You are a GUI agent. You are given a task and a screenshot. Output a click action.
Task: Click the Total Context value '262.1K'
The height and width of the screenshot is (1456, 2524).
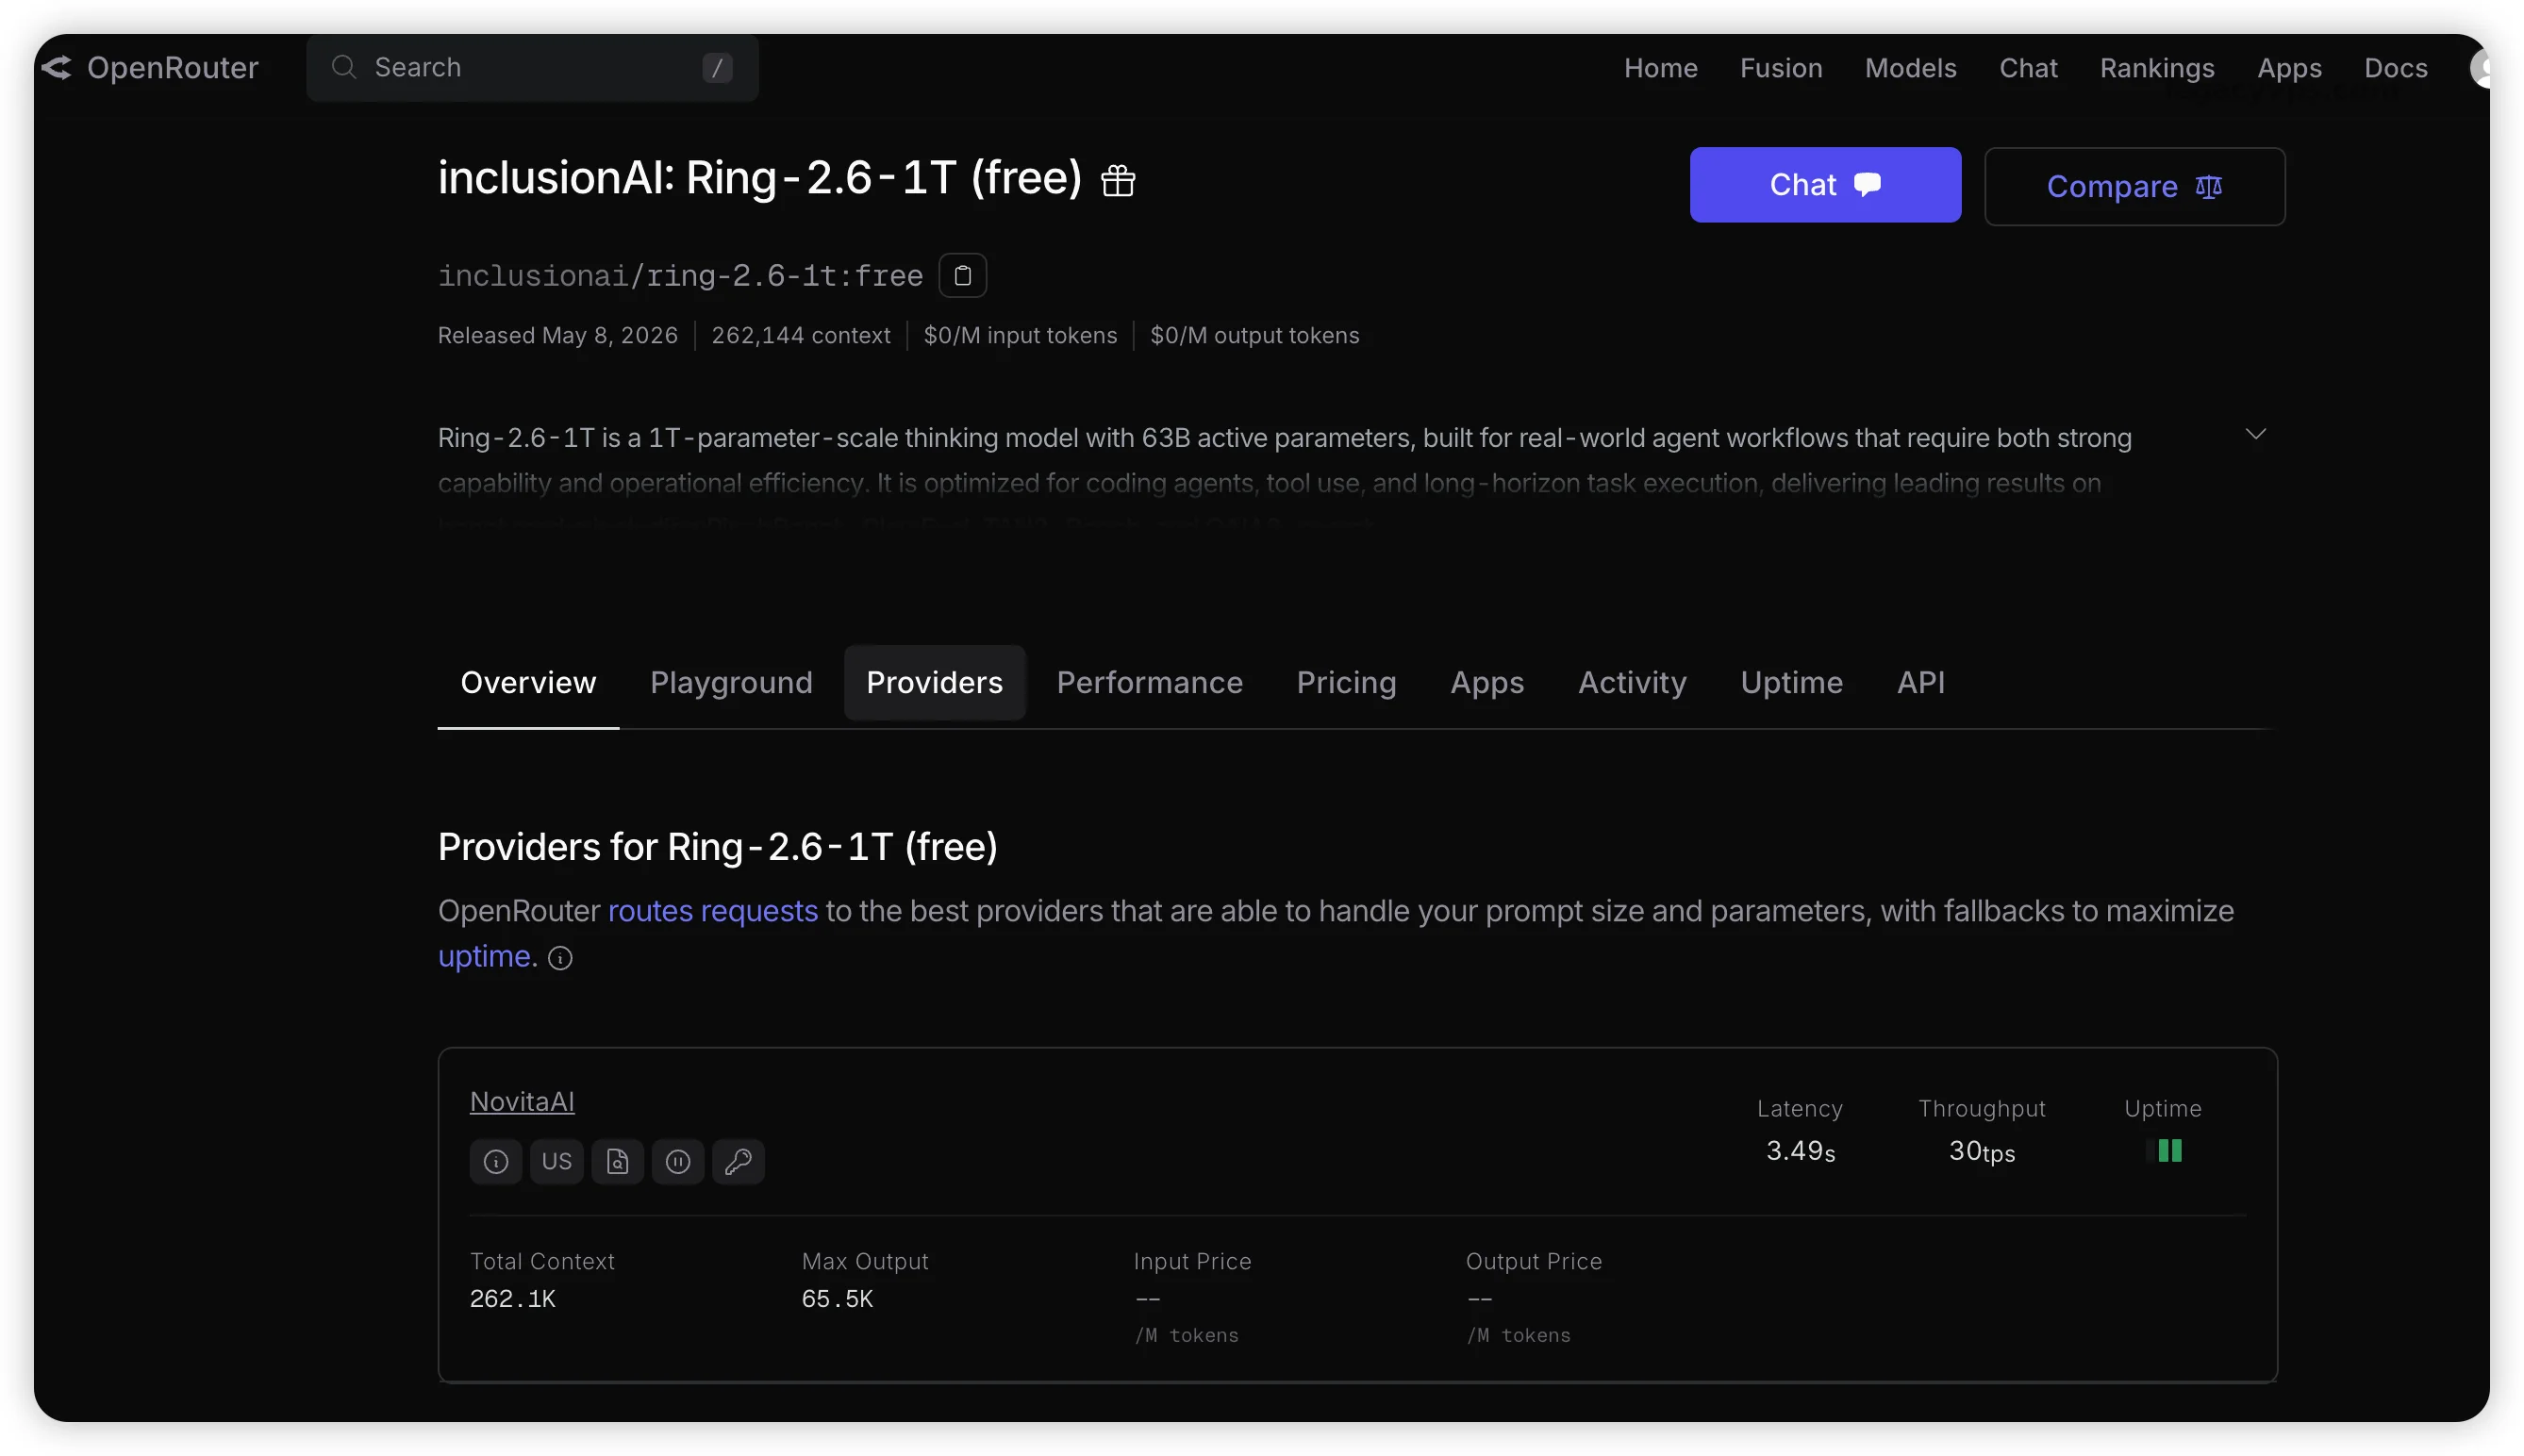(x=513, y=1299)
